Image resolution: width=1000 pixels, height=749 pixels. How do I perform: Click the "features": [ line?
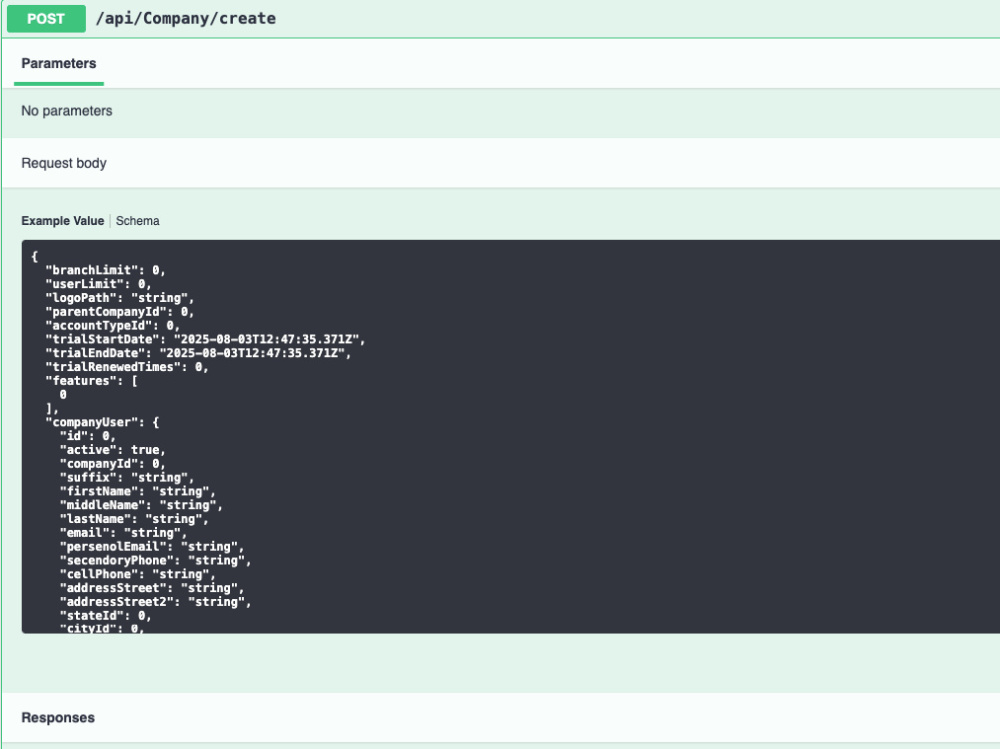point(91,381)
